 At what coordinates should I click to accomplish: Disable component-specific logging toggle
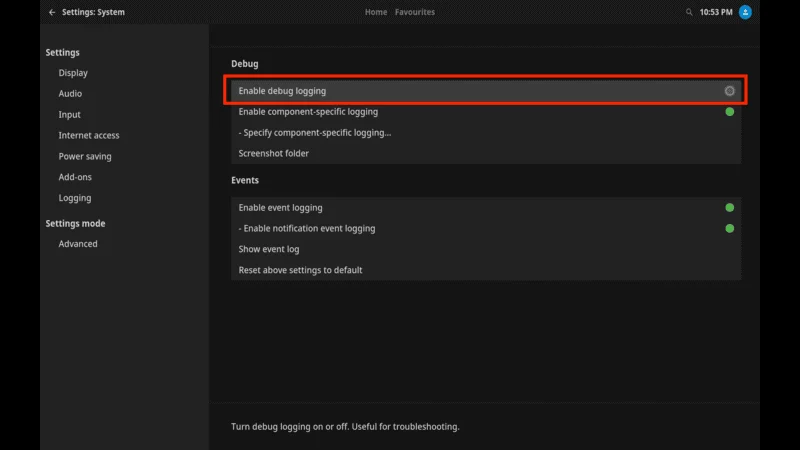click(730, 112)
